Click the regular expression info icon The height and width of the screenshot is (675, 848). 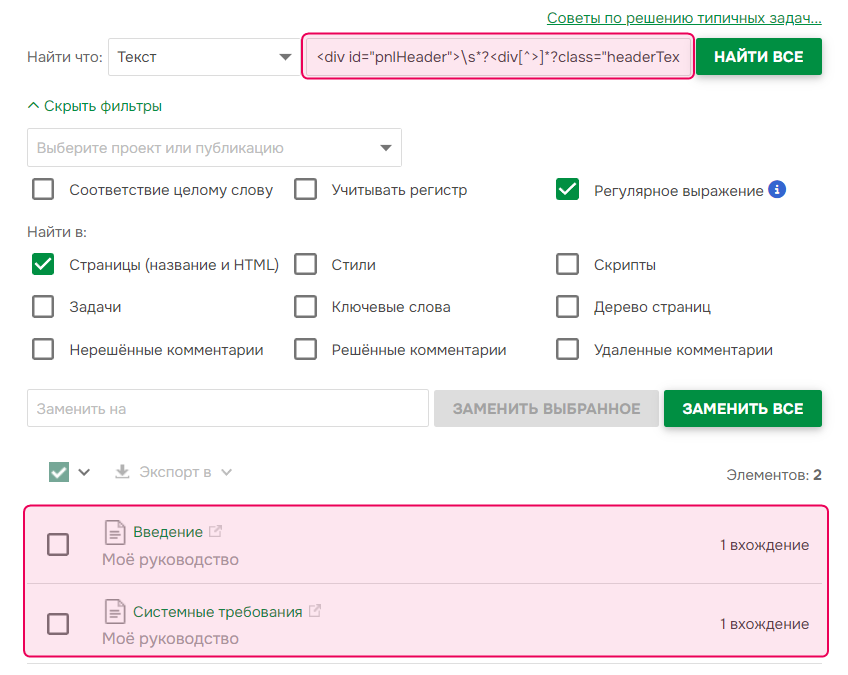[x=777, y=189]
